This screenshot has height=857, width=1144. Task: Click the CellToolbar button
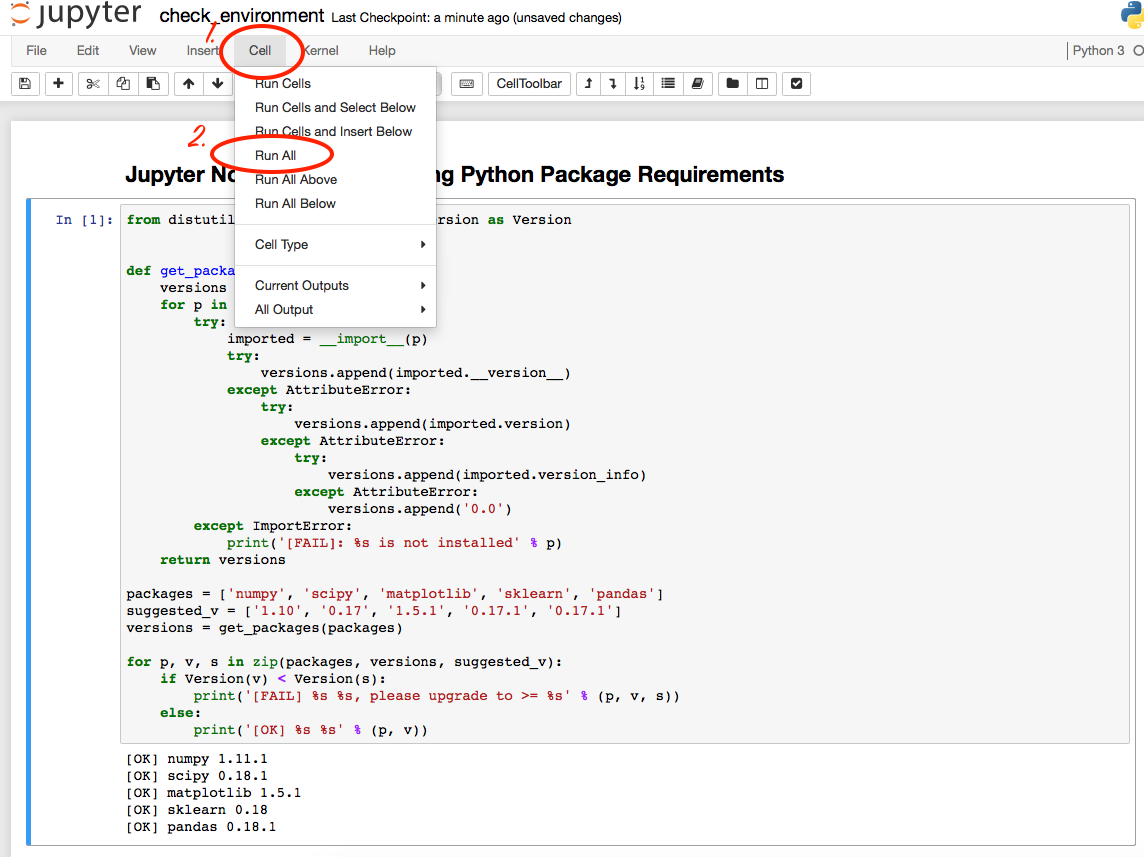(529, 84)
